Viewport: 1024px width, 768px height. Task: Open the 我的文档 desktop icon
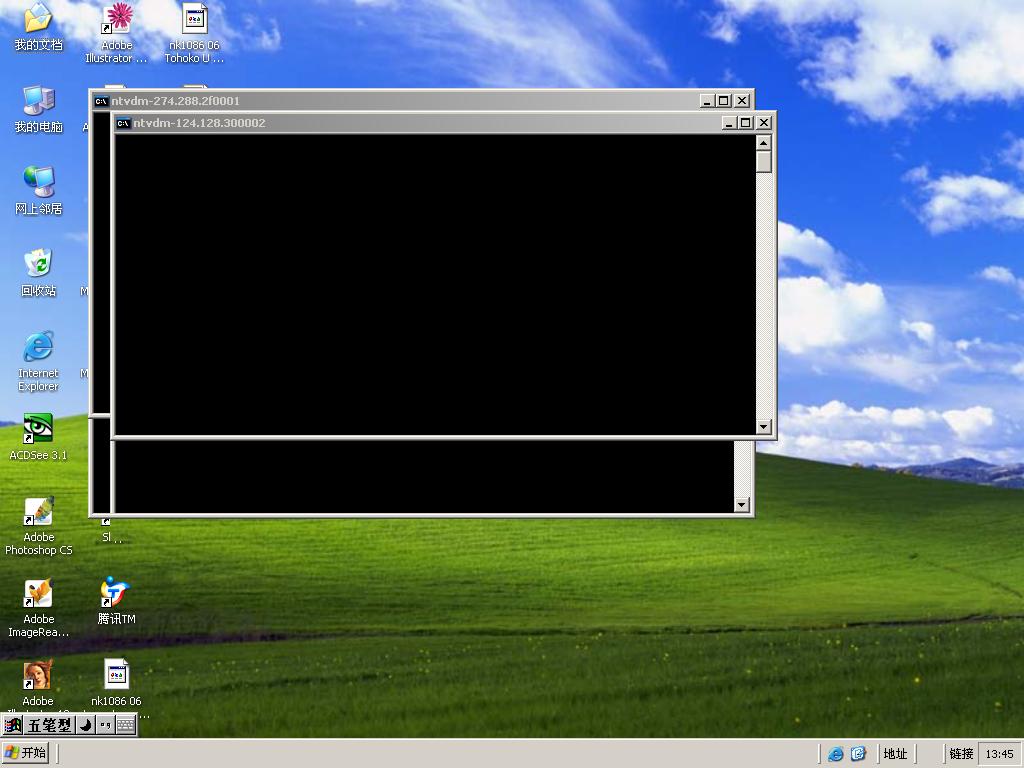(x=39, y=27)
